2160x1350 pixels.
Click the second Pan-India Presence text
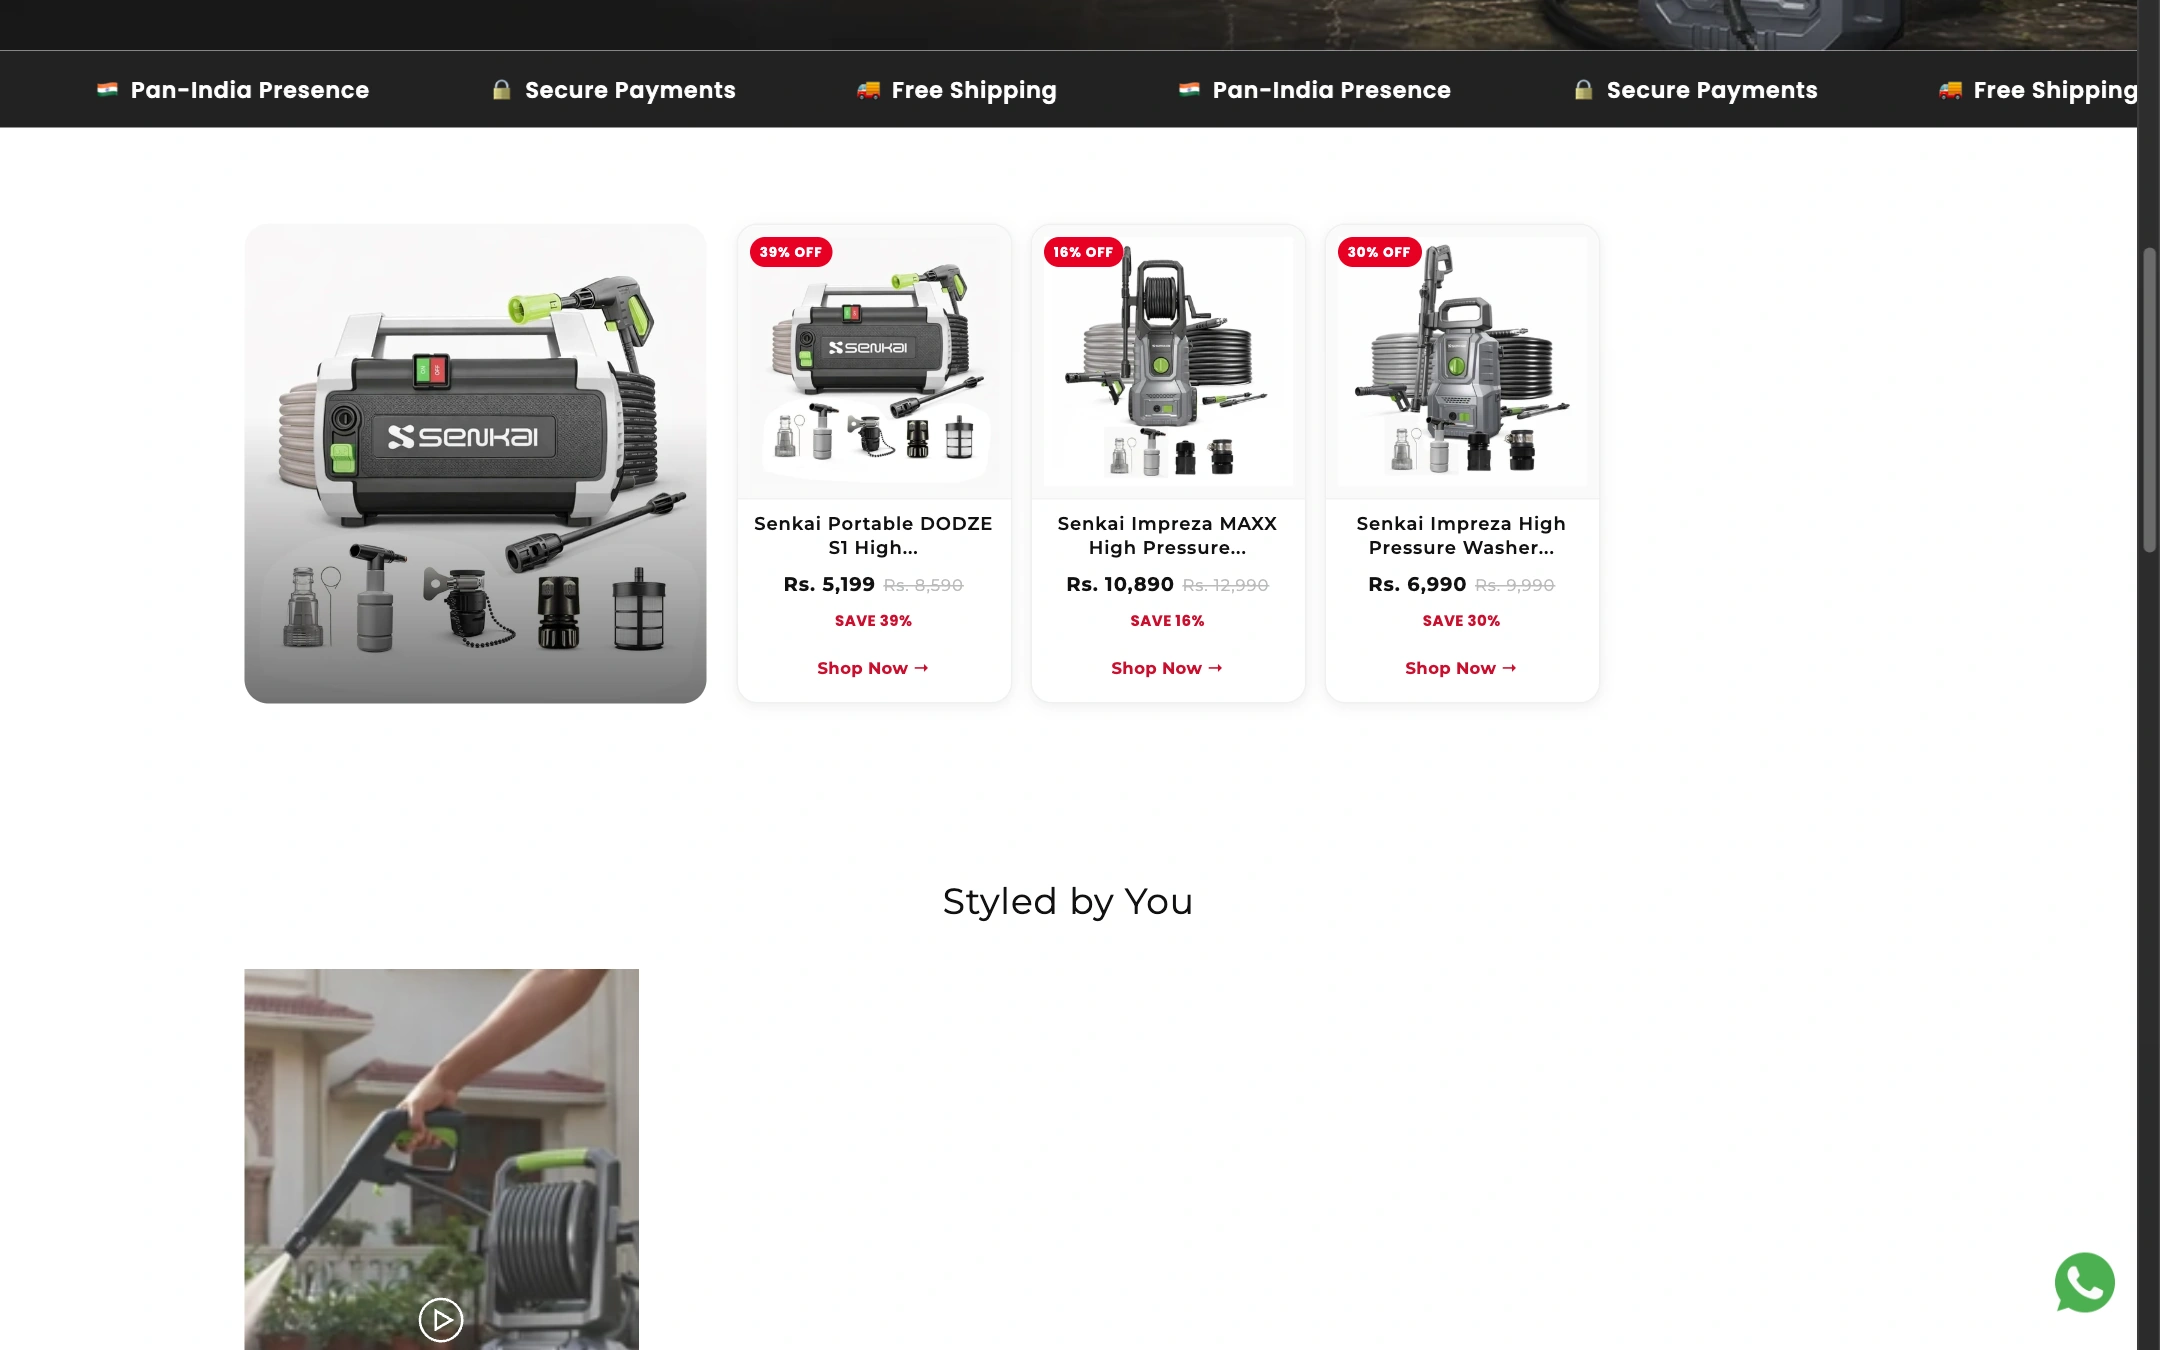click(x=1332, y=90)
